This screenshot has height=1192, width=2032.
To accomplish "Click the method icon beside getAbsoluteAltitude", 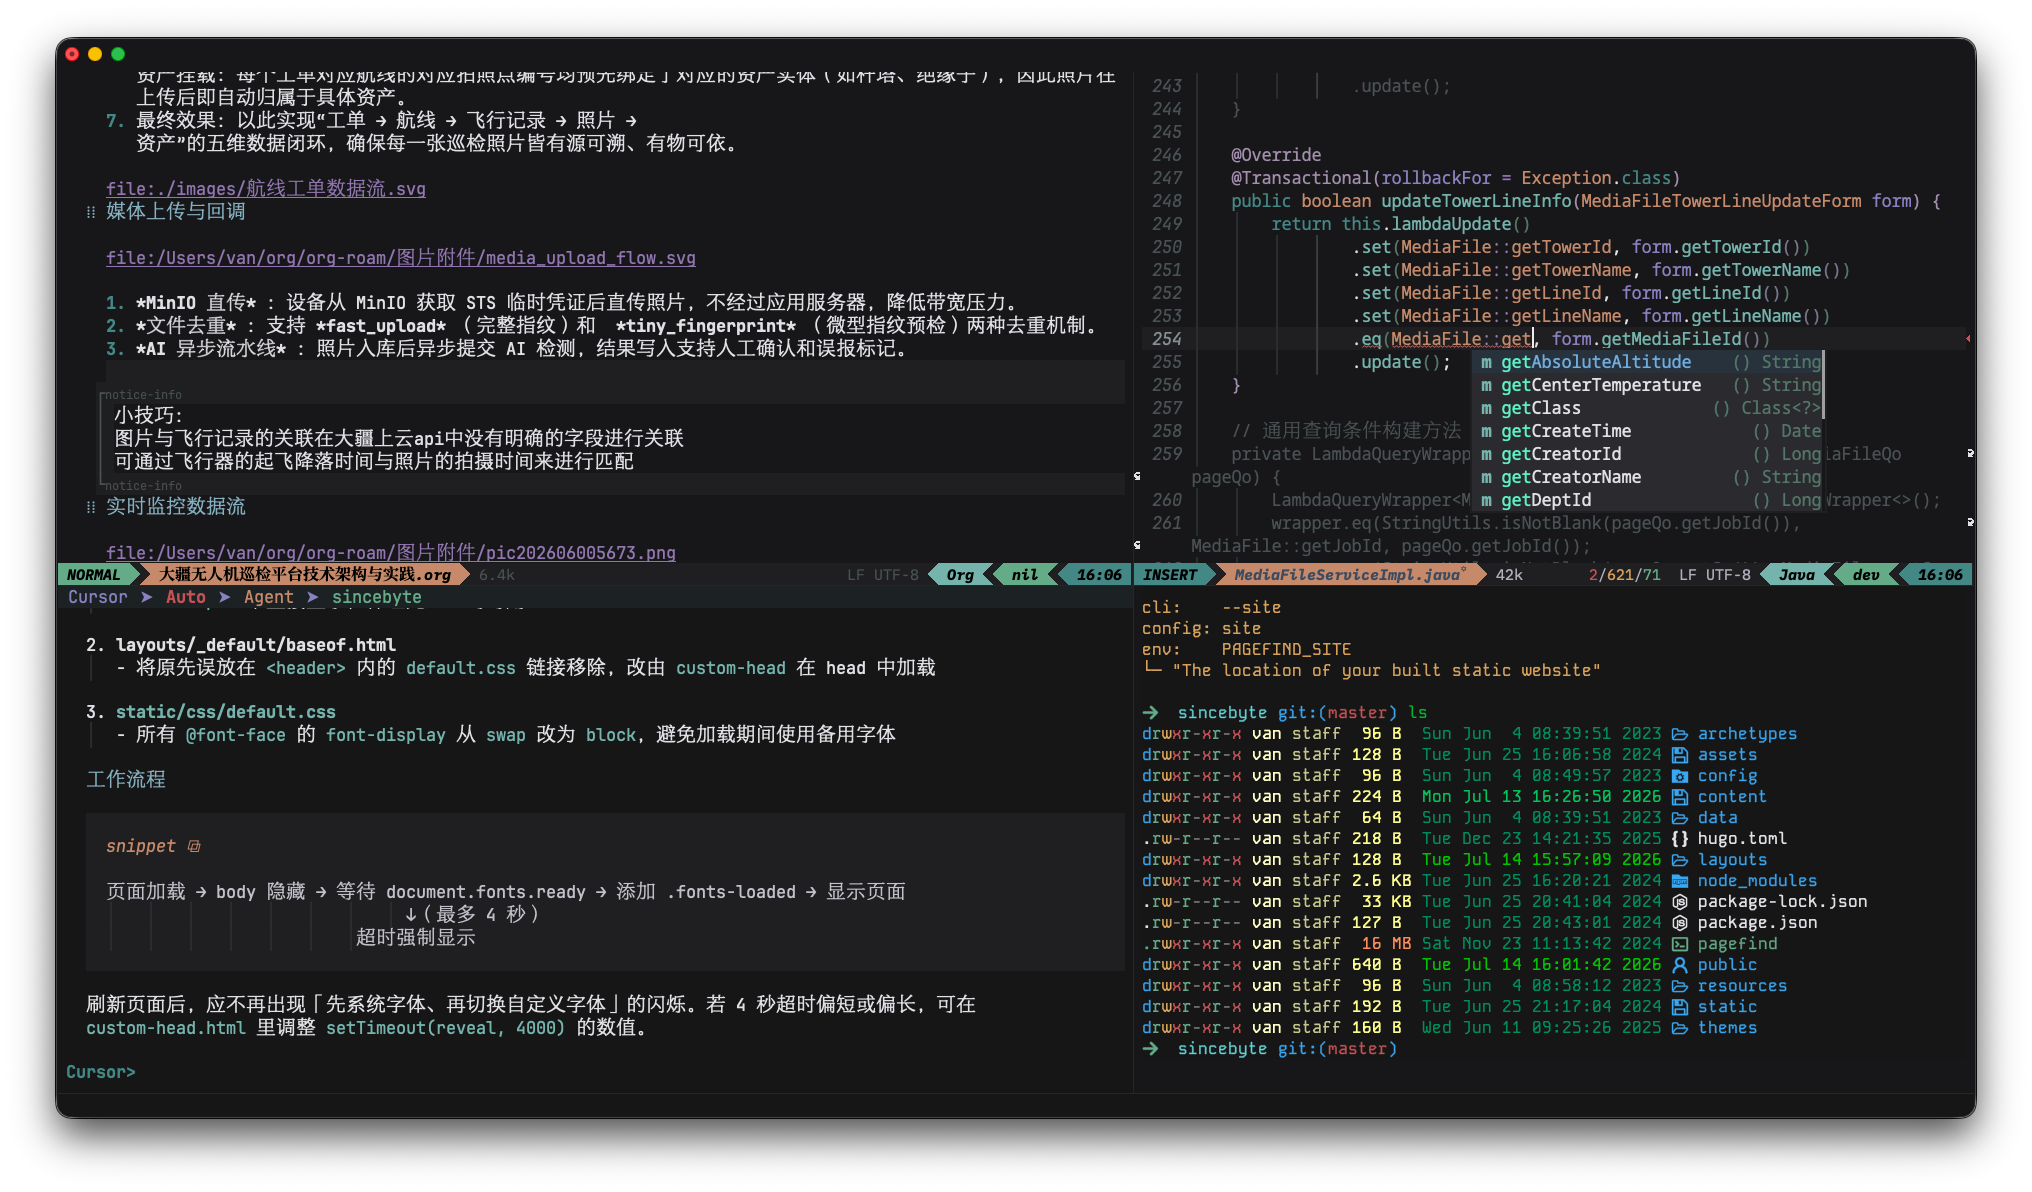I will coord(1487,362).
